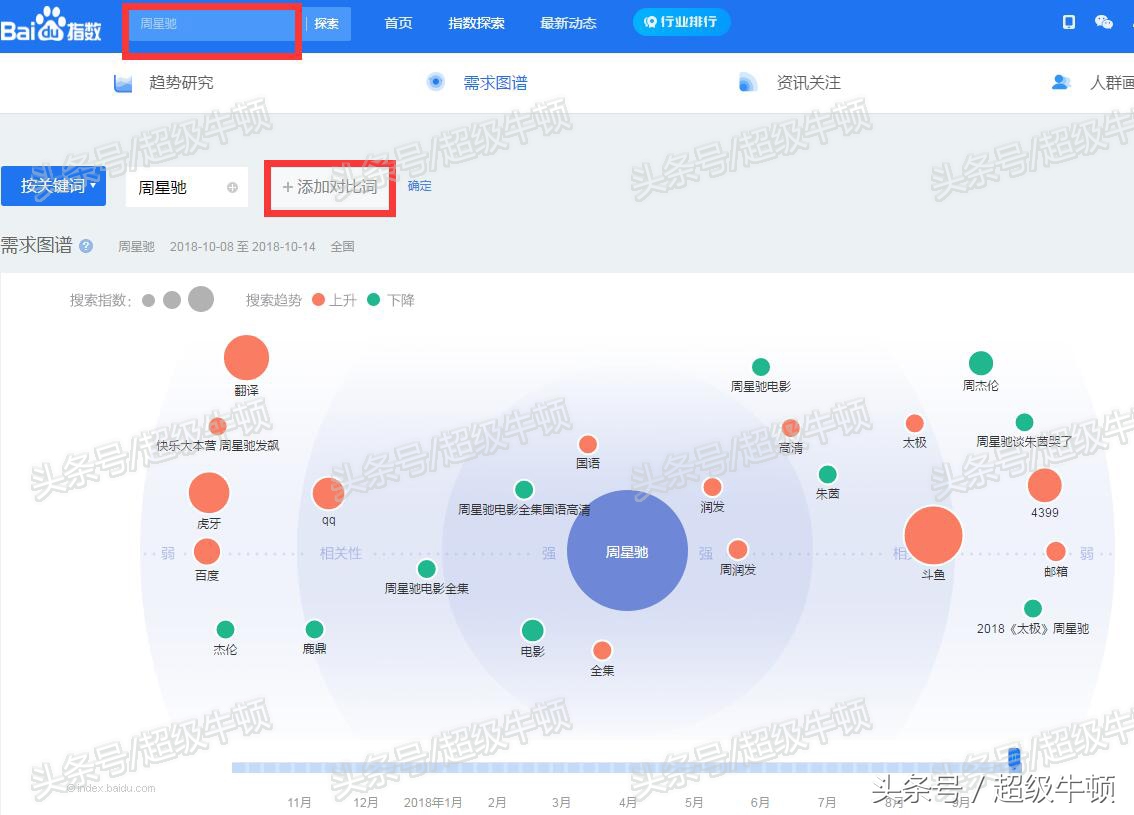Select the 斗鱼 bubble in the demand graph
Screen dimensions: 1134x815
coord(932,536)
